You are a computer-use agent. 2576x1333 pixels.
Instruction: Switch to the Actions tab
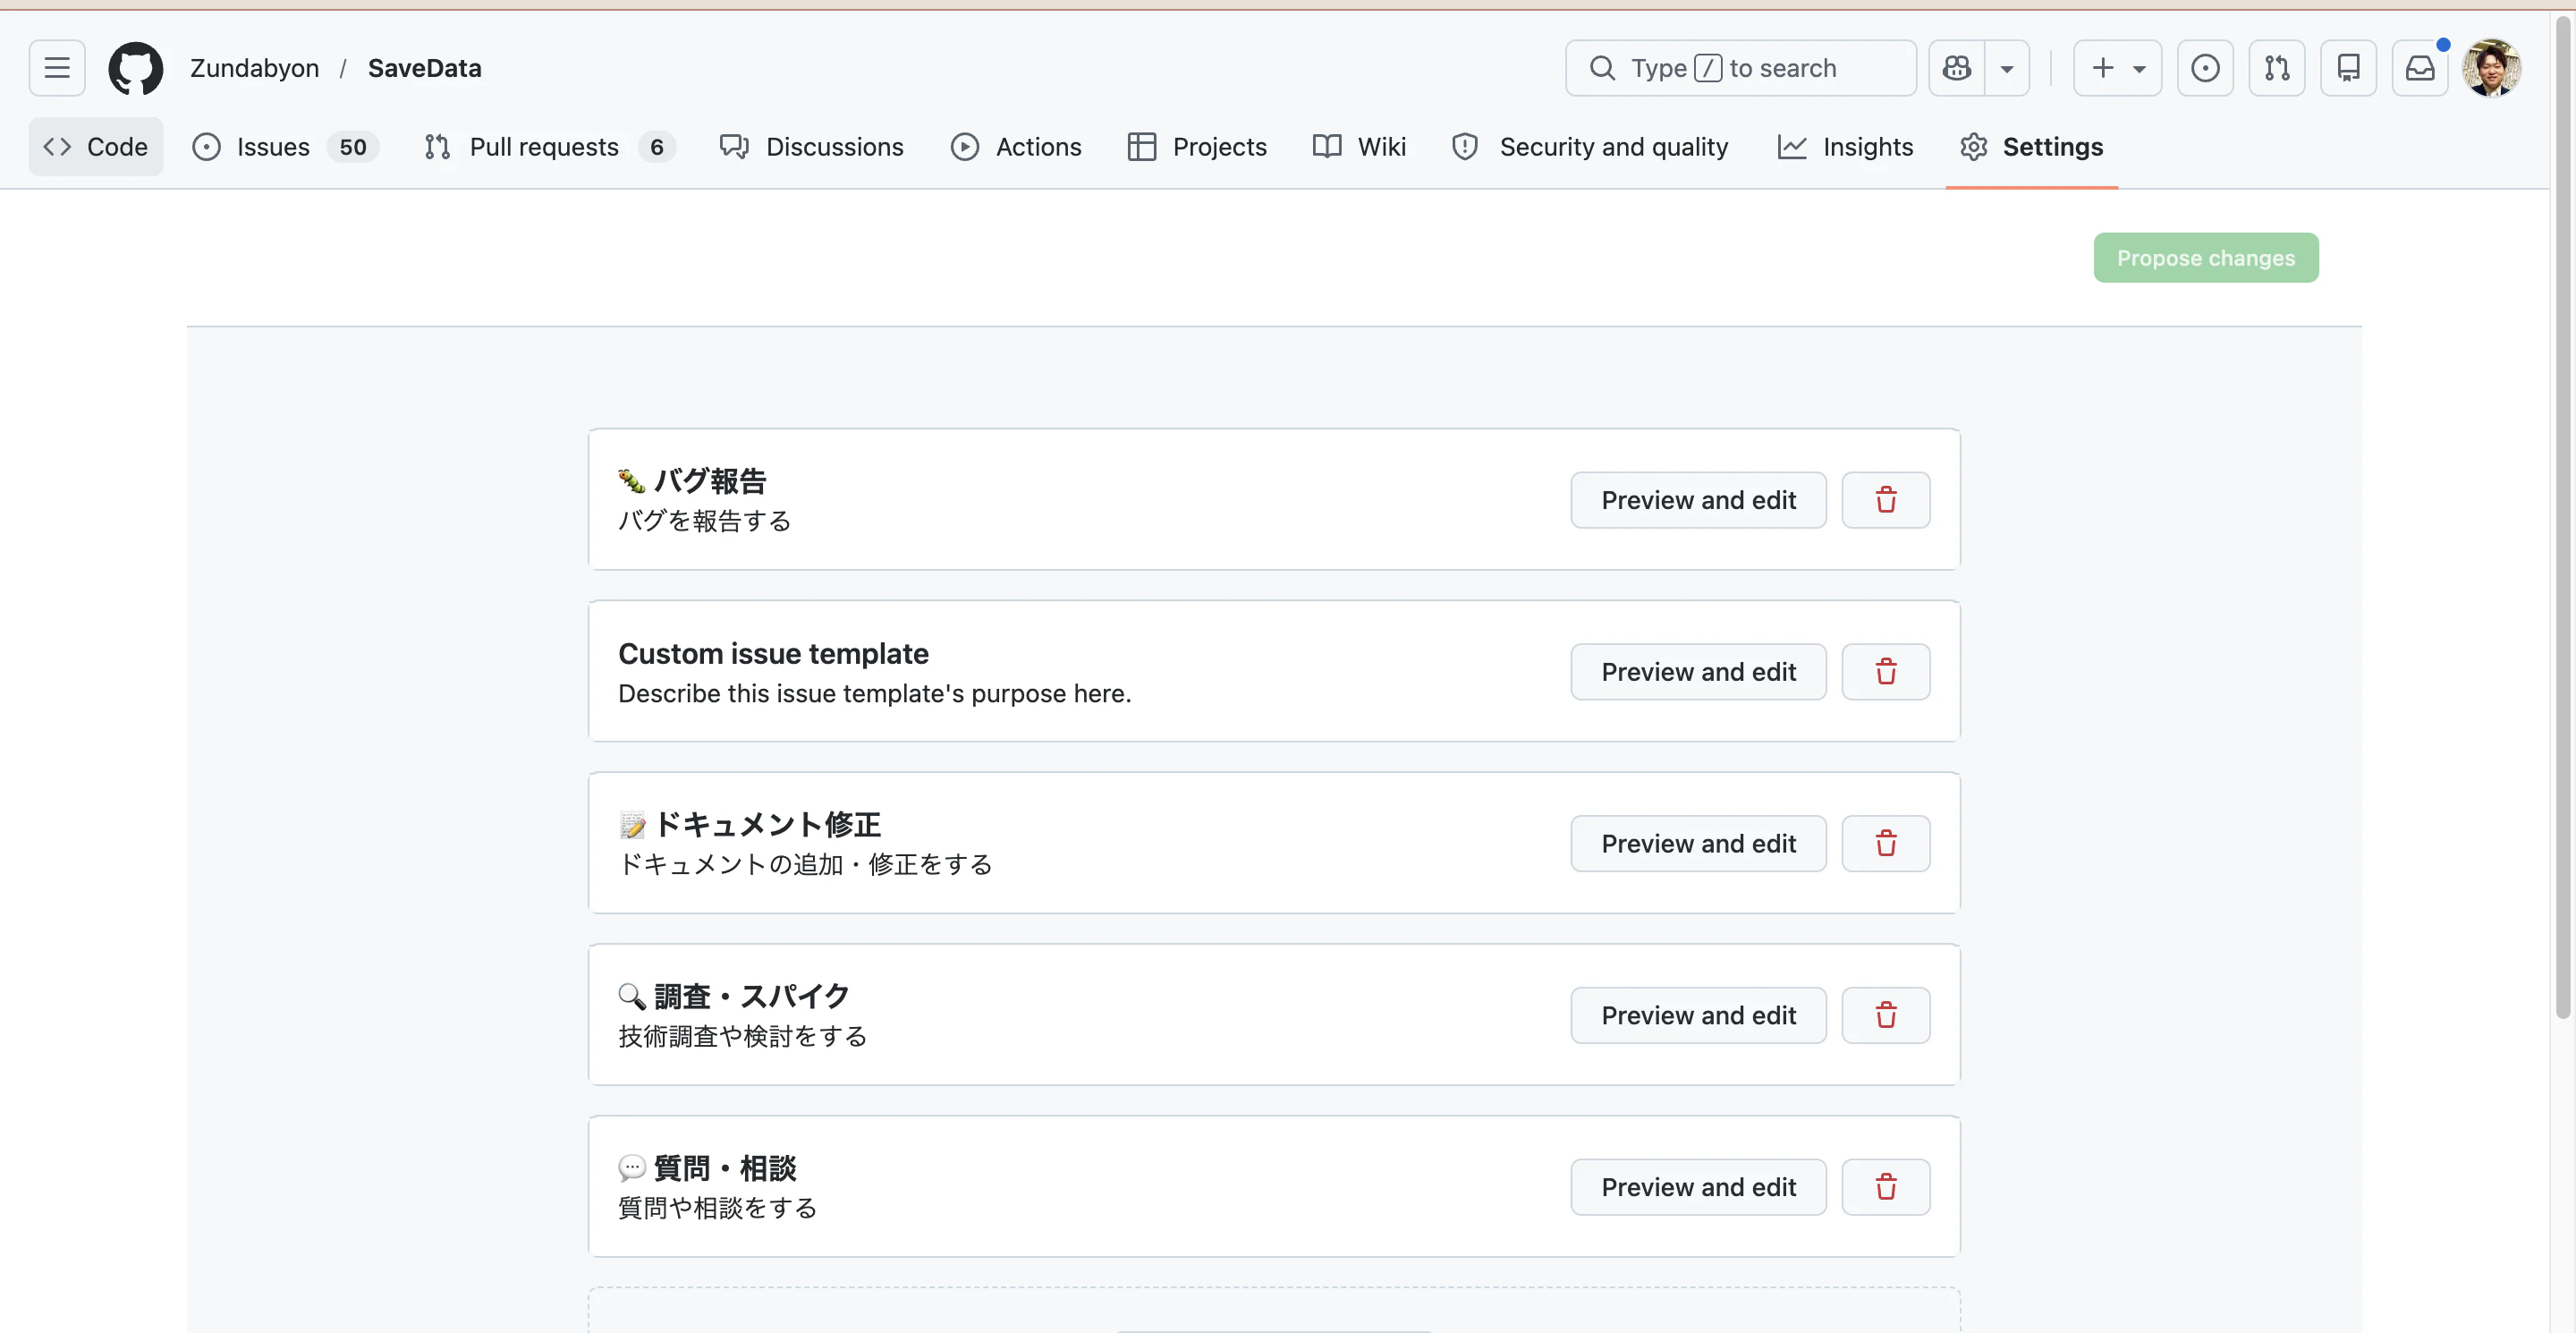coord(1017,146)
